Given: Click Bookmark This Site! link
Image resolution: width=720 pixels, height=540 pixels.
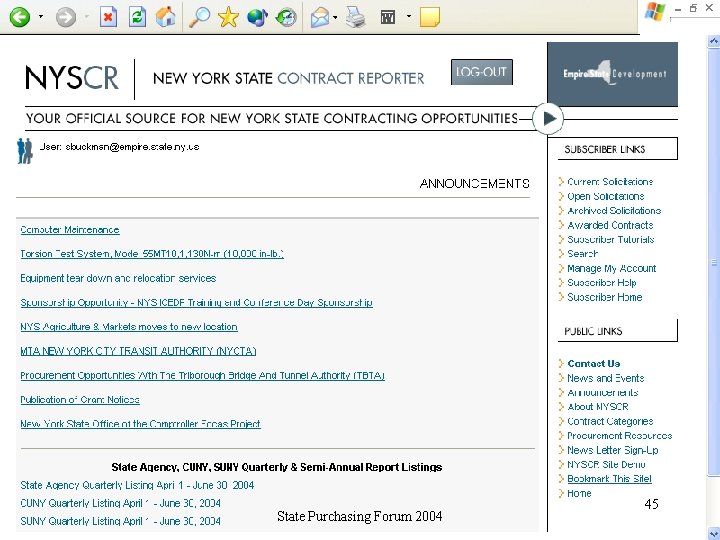Looking at the screenshot, I should (609, 479).
